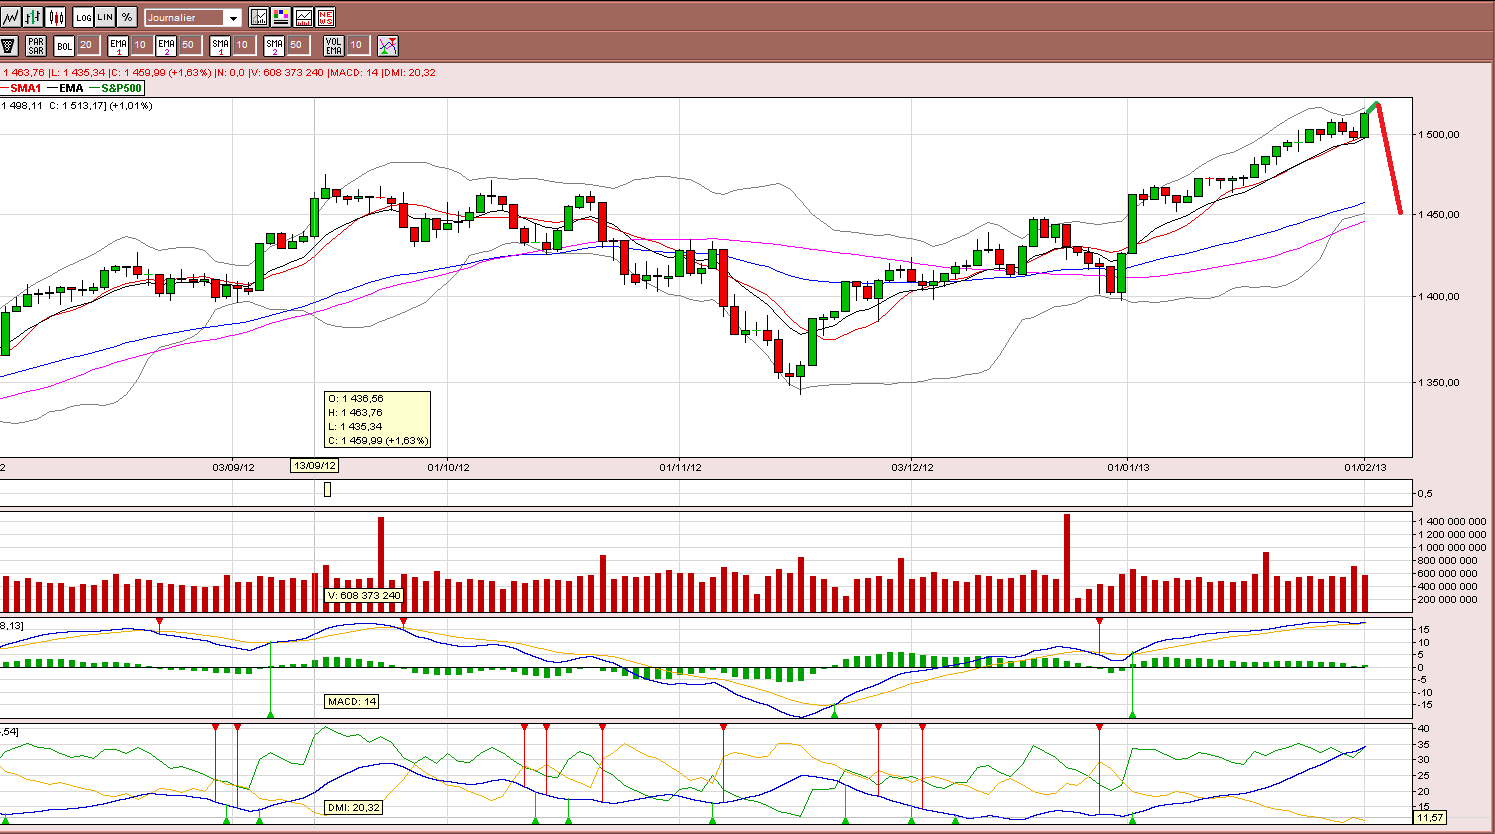Click the 13/09/12 date marker on axis
The image size is (1495, 834).
314,466
